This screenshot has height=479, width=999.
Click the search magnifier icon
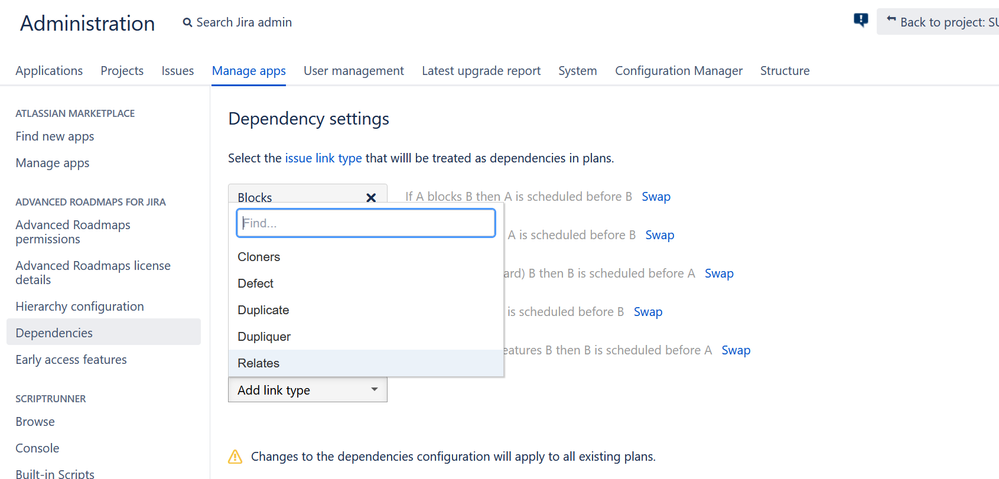[x=187, y=23]
